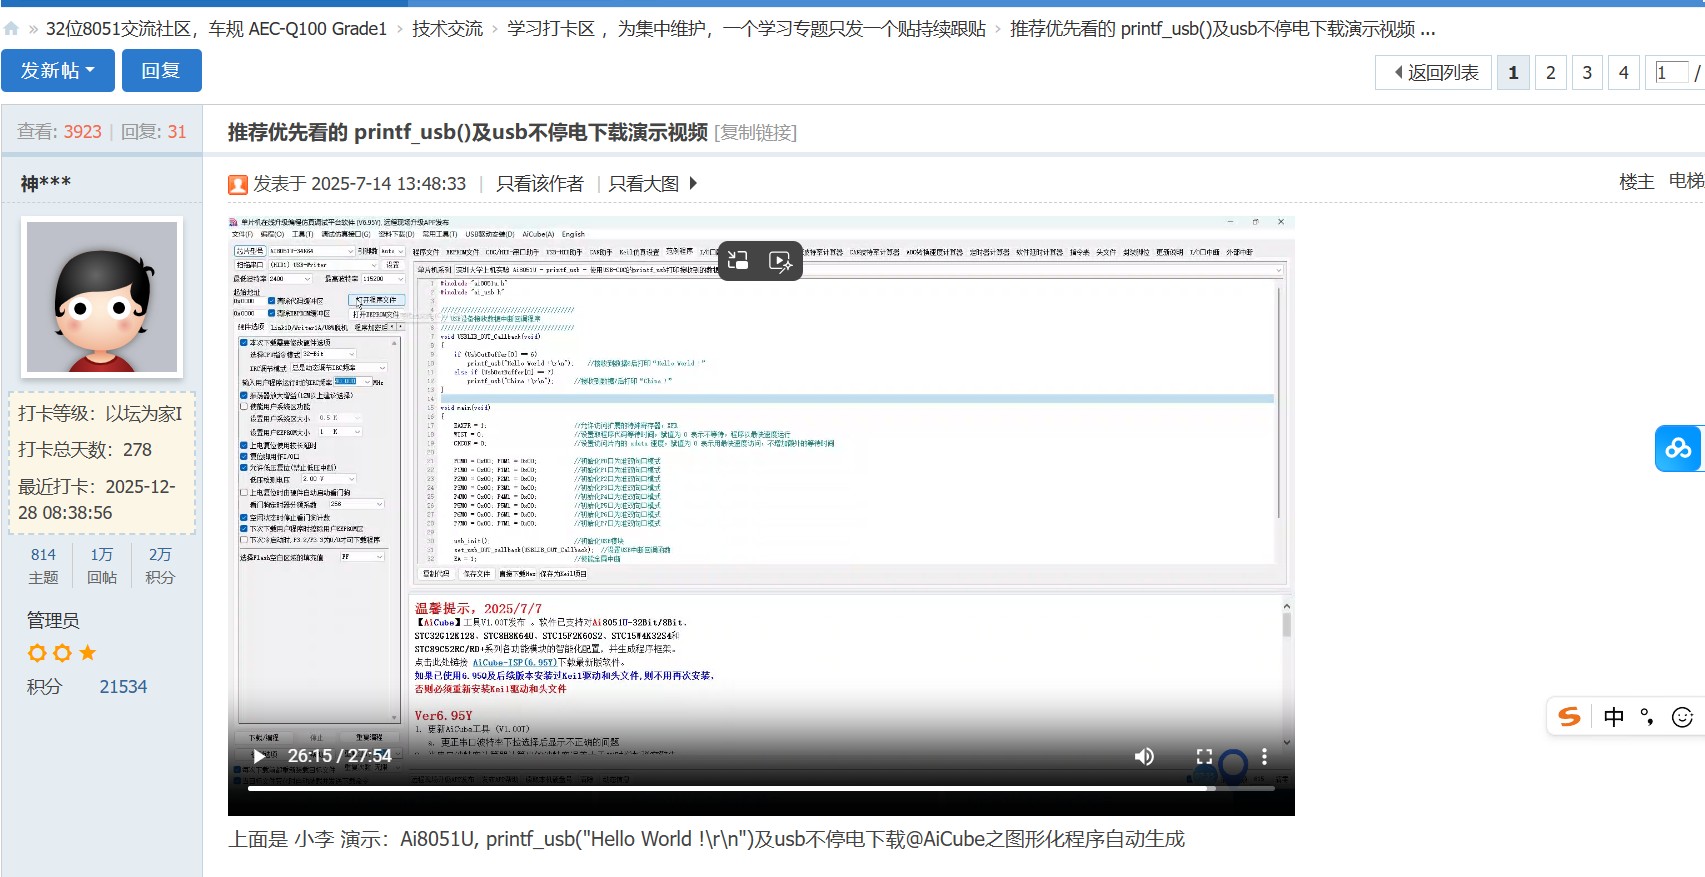Open the video in fullscreen
The width and height of the screenshot is (1705, 877).
(x=1204, y=757)
